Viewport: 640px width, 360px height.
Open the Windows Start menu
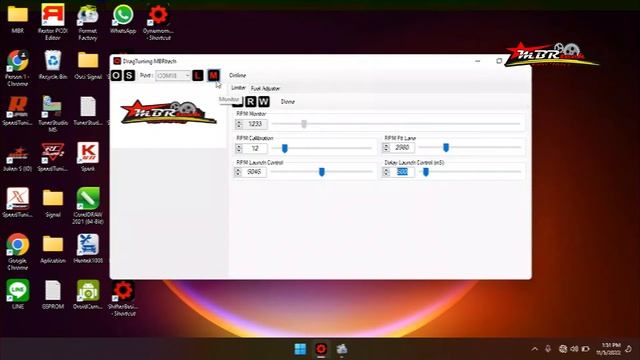tap(300, 349)
